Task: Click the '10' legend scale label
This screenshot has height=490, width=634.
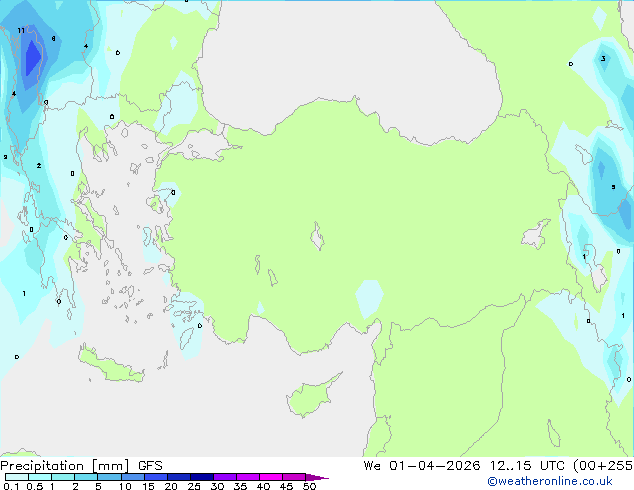Action: [x=125, y=486]
